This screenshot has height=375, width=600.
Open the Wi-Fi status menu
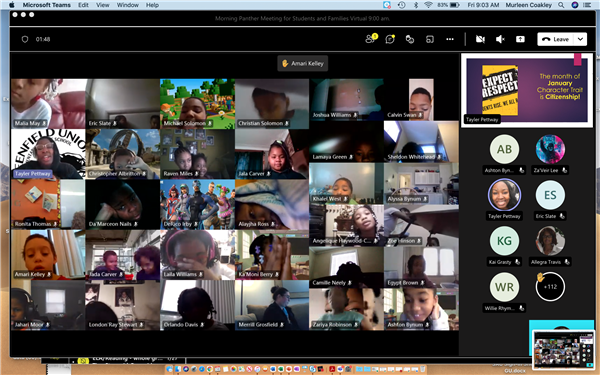click(x=428, y=5)
